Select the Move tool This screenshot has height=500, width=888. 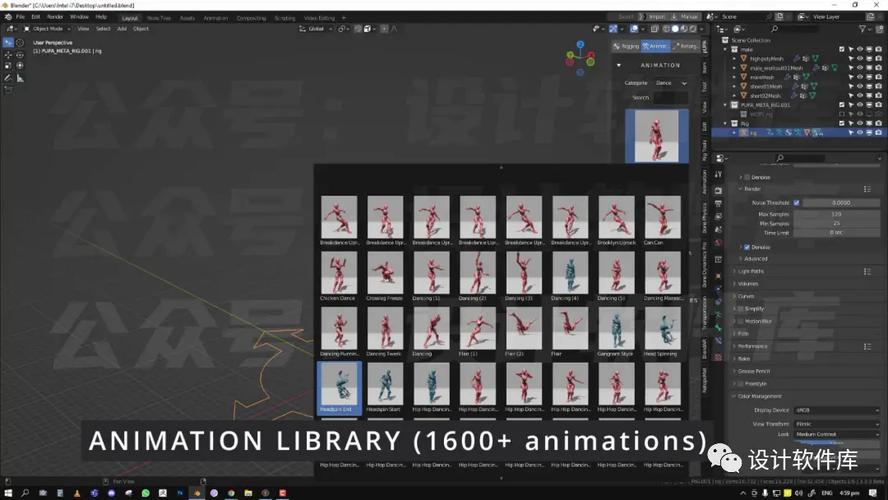tap(8, 55)
